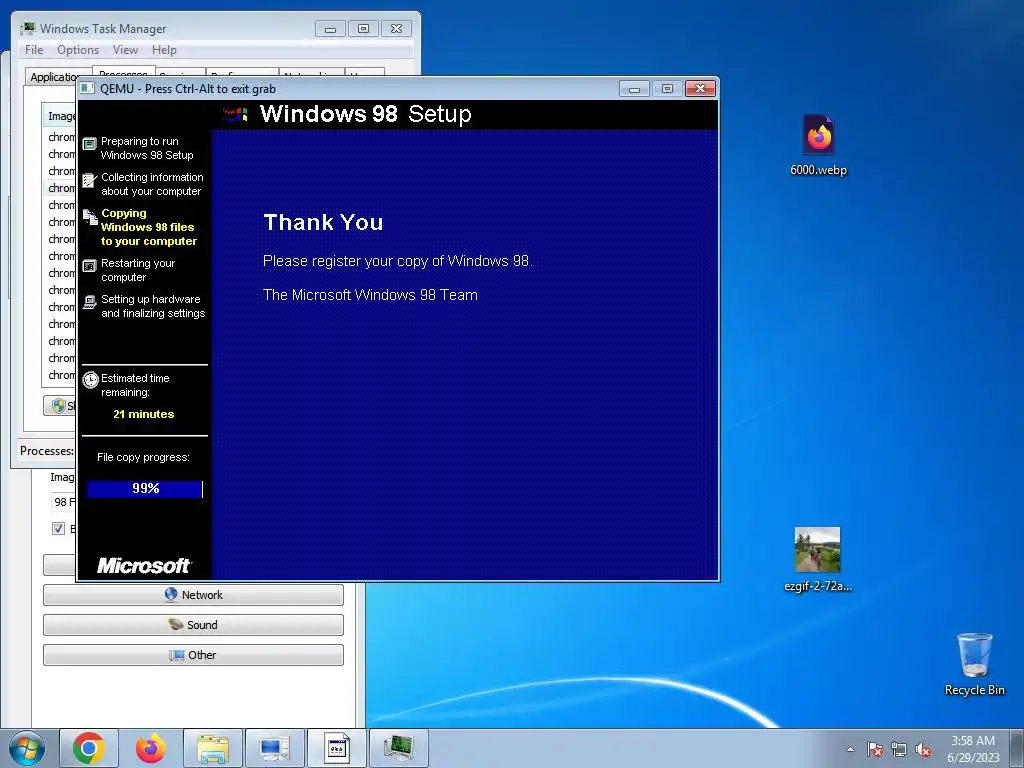This screenshot has height=768, width=1024.
Task: Switch to the Processes tab in Task Manager
Action: pos(123,72)
